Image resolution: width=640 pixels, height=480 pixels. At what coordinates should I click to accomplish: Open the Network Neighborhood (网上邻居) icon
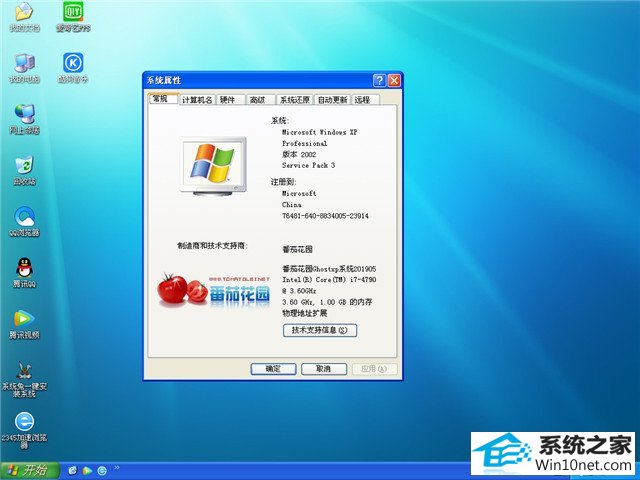click(x=24, y=119)
